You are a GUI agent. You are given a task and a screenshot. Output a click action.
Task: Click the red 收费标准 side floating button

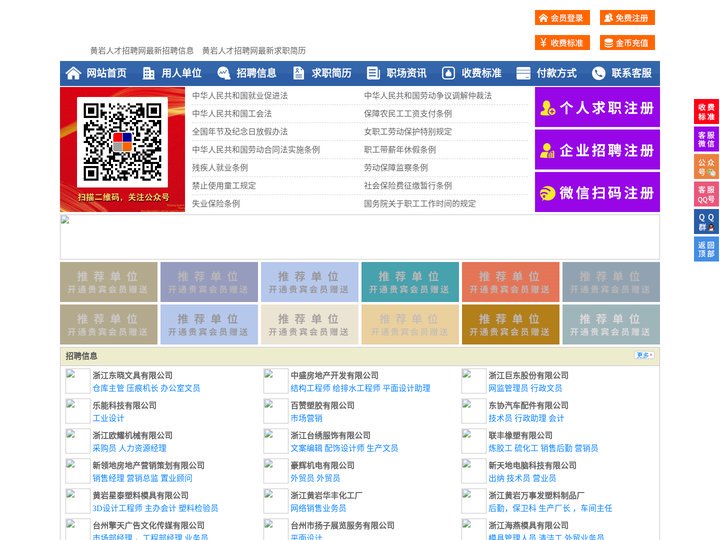[x=706, y=112]
